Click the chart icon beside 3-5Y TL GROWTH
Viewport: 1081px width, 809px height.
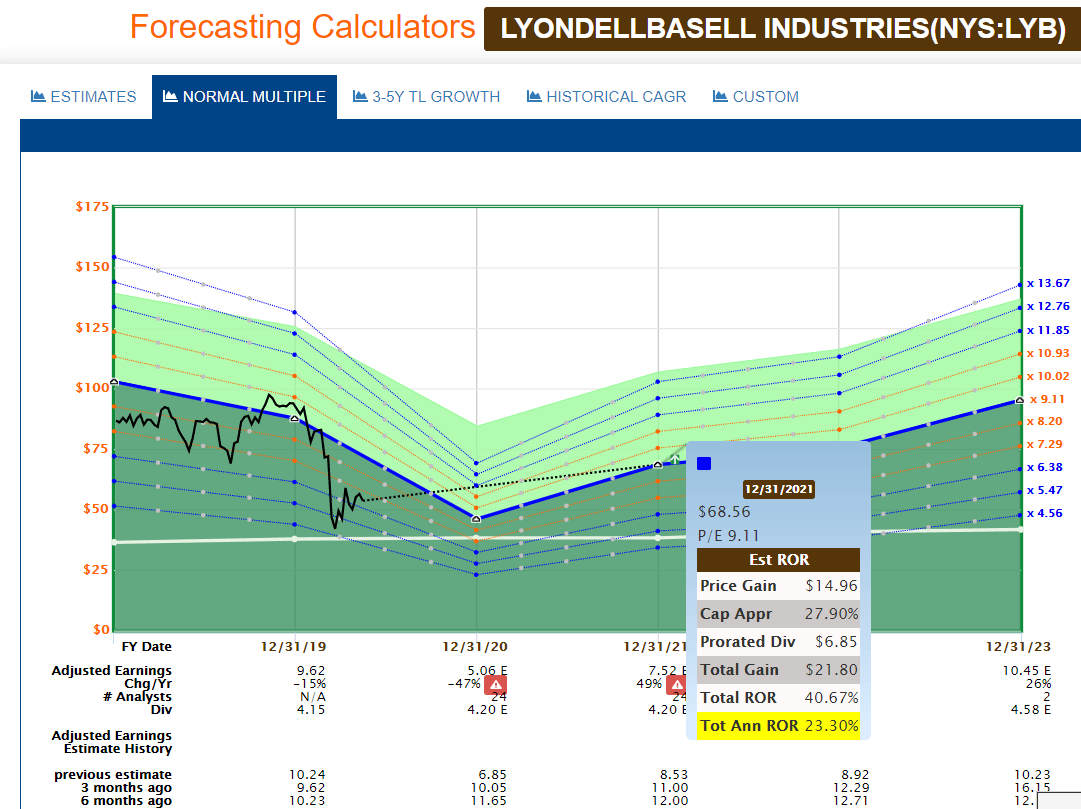[360, 96]
